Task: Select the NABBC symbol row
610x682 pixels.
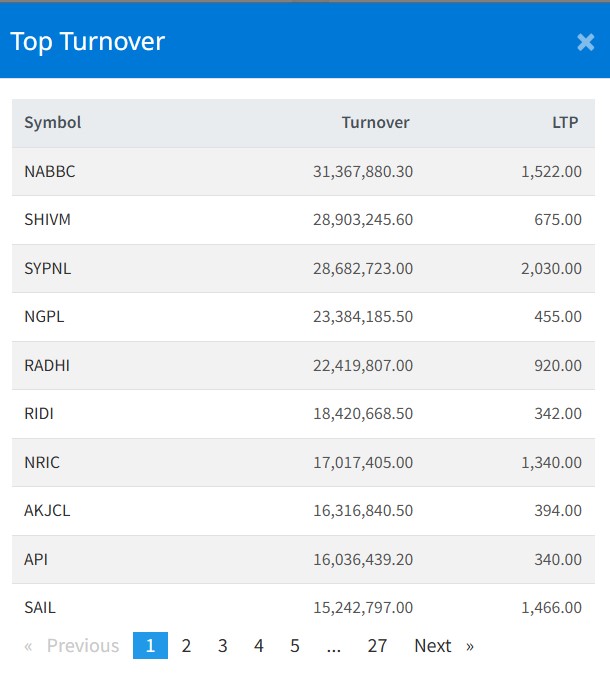Action: point(50,172)
